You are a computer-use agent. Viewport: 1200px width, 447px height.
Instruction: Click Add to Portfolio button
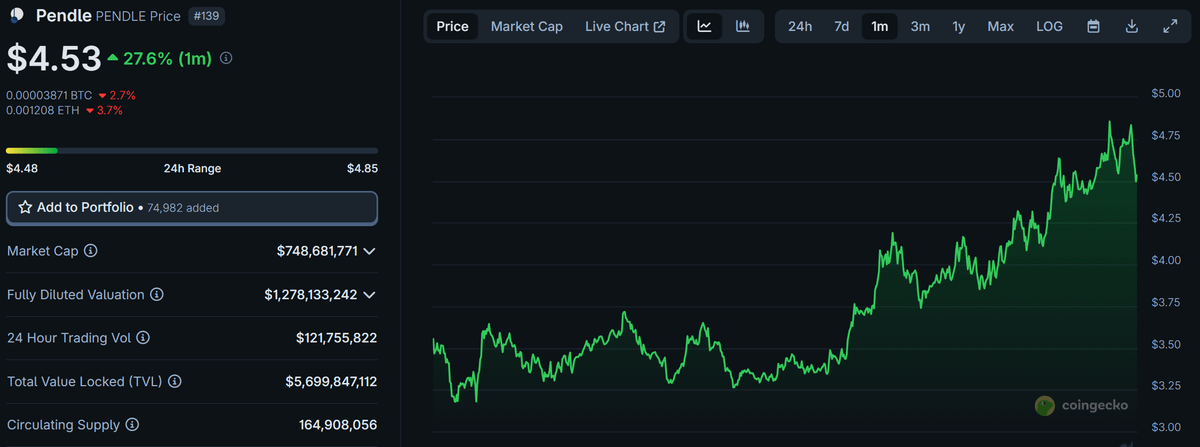(192, 207)
